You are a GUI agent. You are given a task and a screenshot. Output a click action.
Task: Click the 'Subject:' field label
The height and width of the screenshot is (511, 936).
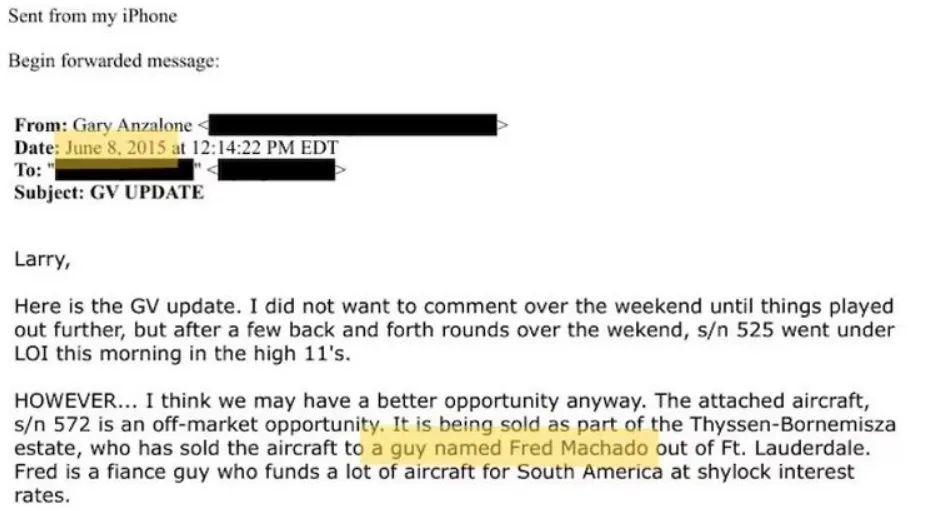click(51, 192)
